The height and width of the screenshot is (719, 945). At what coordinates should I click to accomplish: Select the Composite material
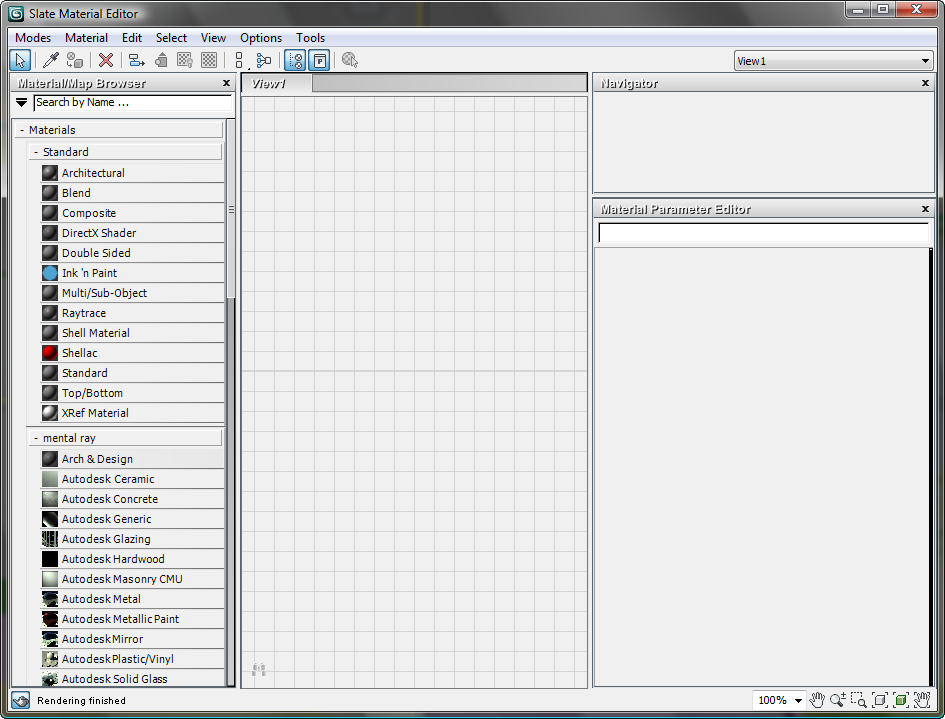click(x=132, y=213)
